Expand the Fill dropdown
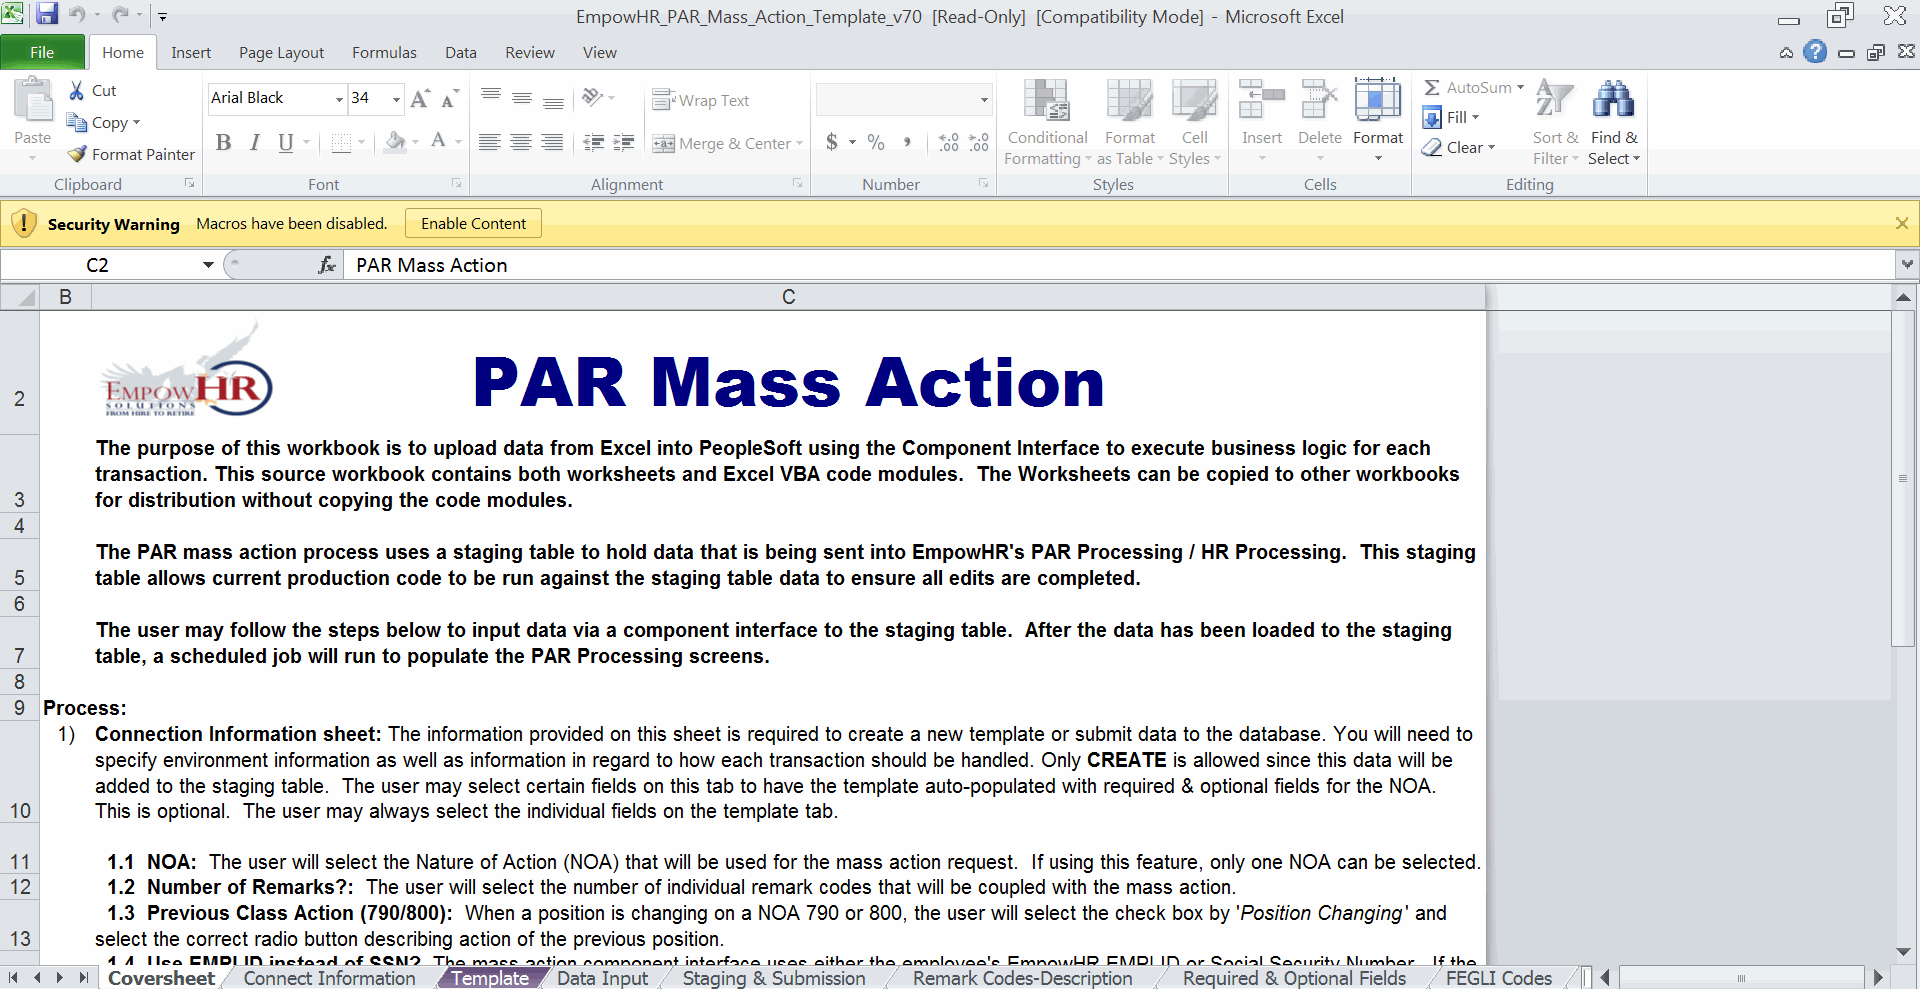The width and height of the screenshot is (1920, 989). point(1475,117)
